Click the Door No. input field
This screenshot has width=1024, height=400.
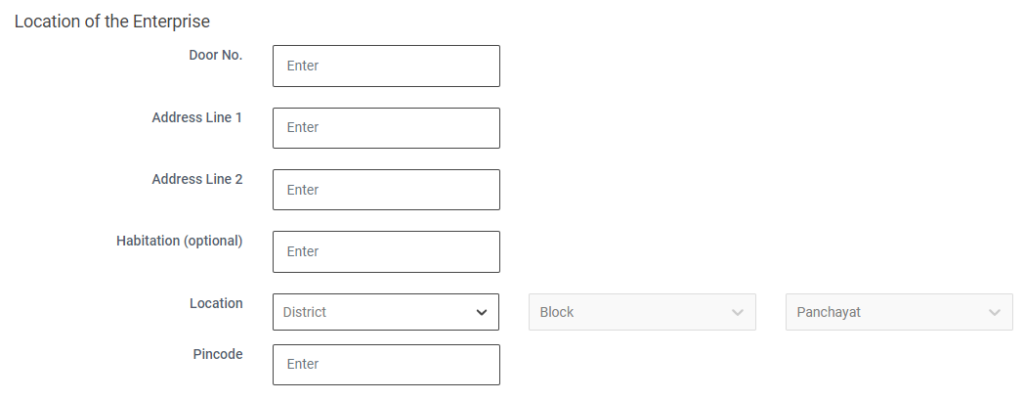coord(385,66)
